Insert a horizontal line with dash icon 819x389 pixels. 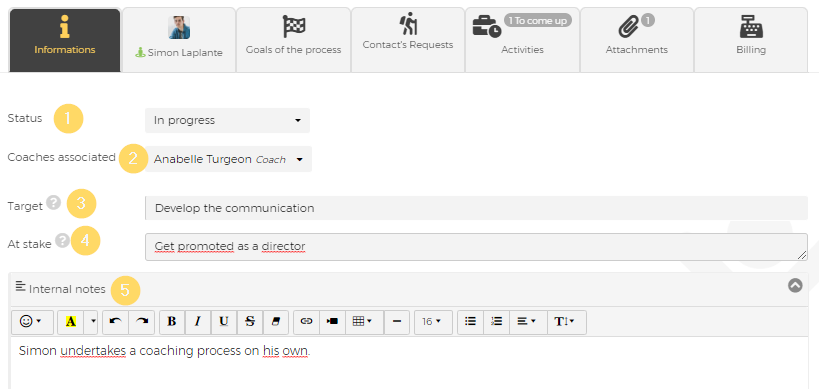pyautogui.click(x=396, y=322)
